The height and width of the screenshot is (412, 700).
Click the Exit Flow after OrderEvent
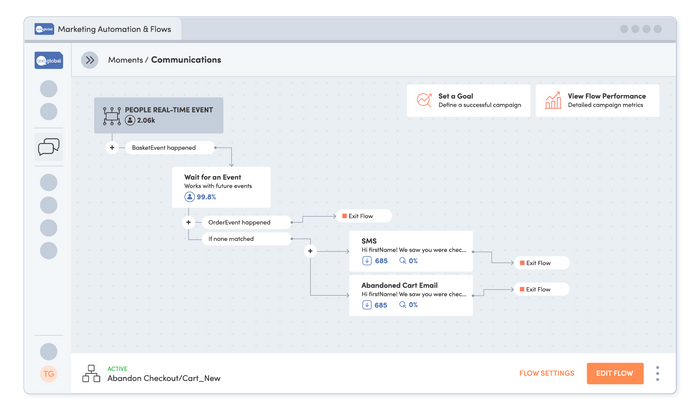[x=363, y=215]
